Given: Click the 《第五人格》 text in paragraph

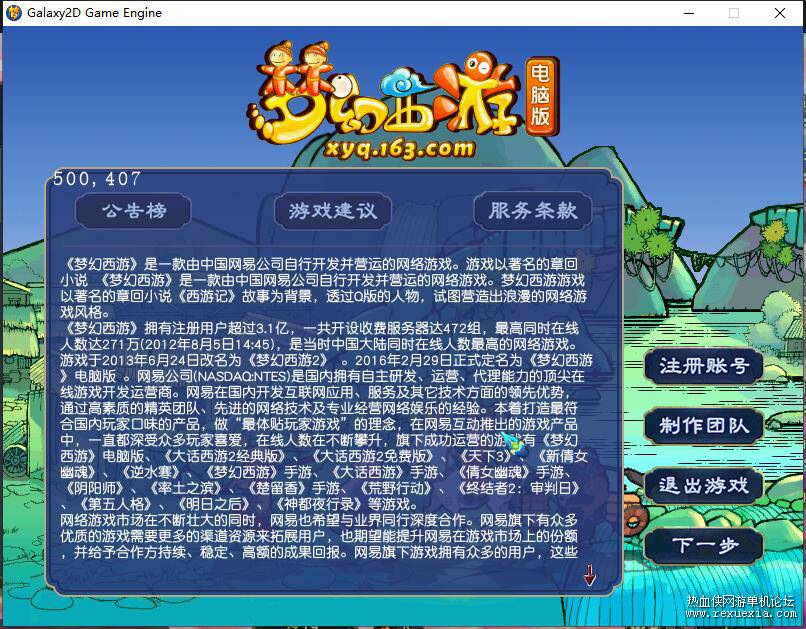Looking at the screenshot, I should pos(115,504).
